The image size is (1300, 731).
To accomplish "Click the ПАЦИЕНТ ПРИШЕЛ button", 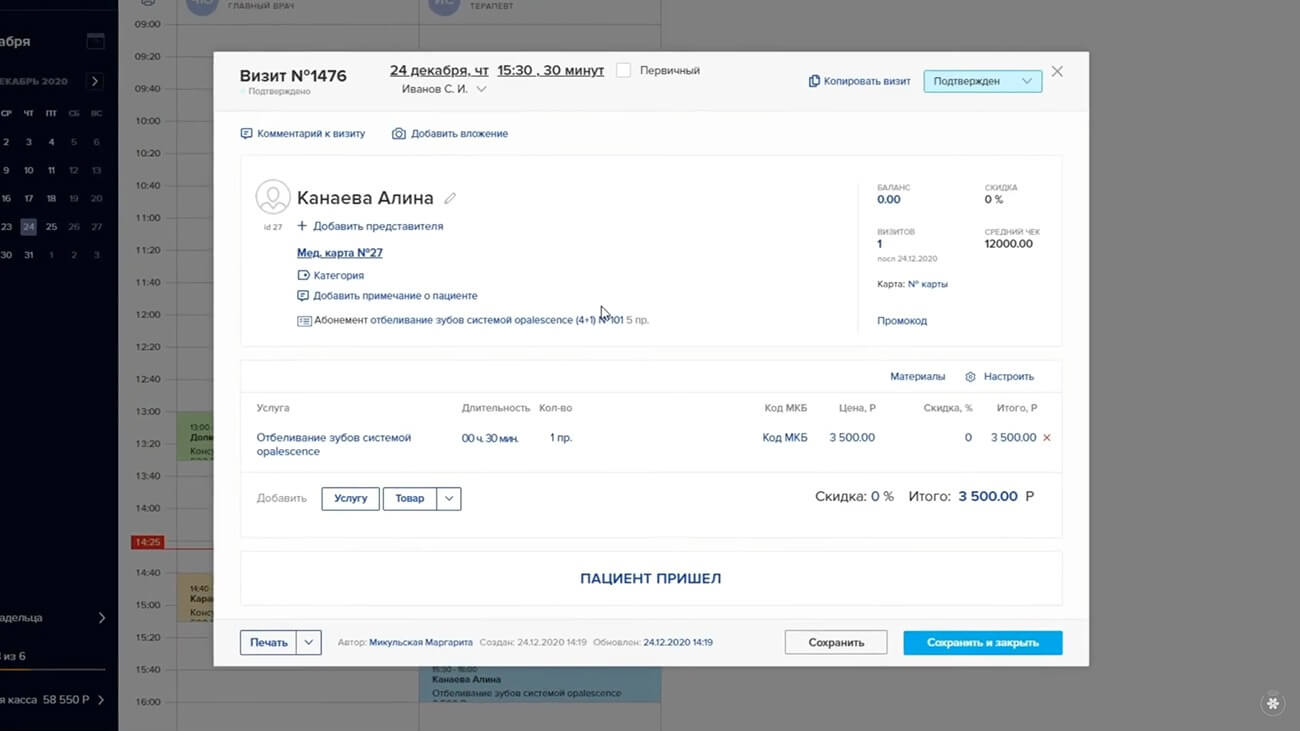I will click(650, 578).
